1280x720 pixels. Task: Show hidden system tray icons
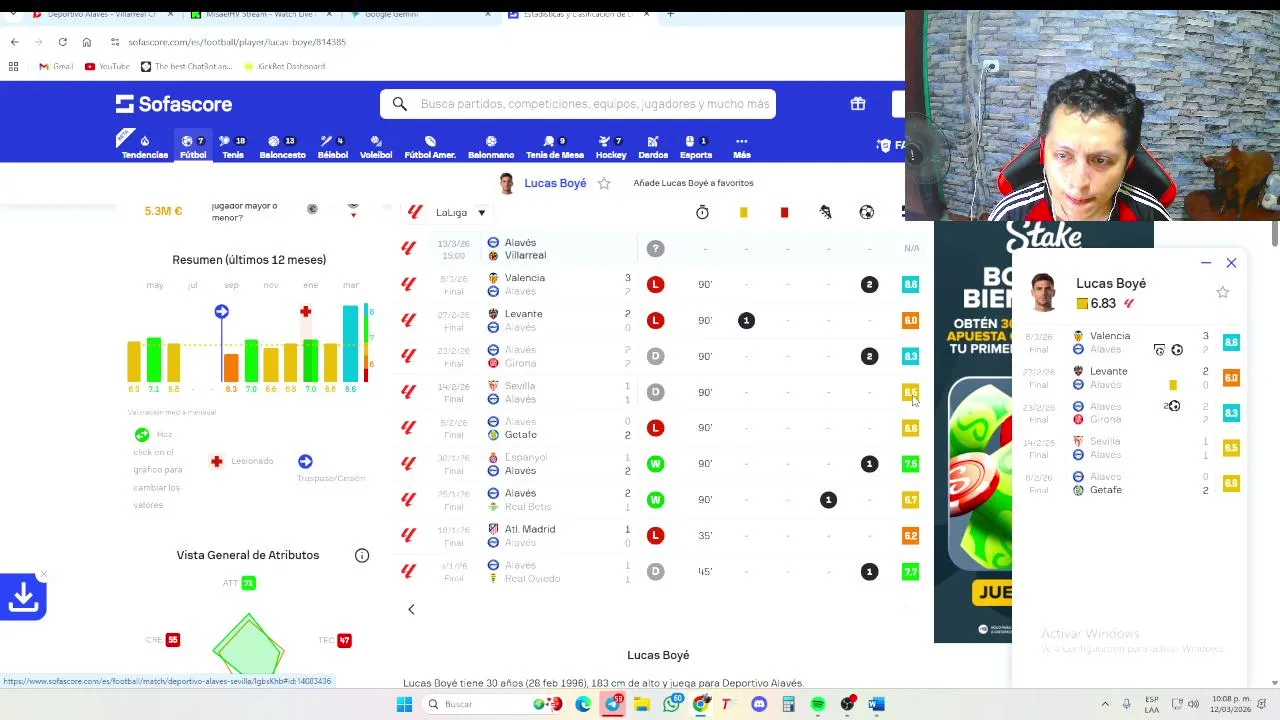click(x=1105, y=704)
